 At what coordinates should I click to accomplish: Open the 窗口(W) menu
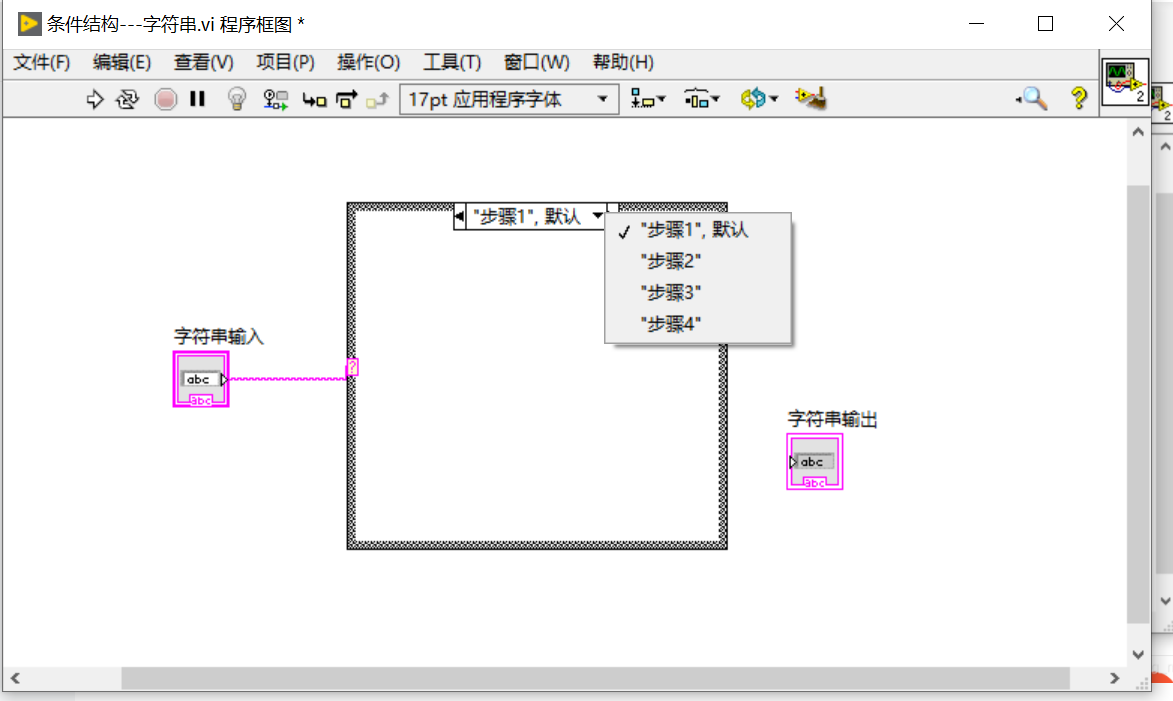click(536, 62)
